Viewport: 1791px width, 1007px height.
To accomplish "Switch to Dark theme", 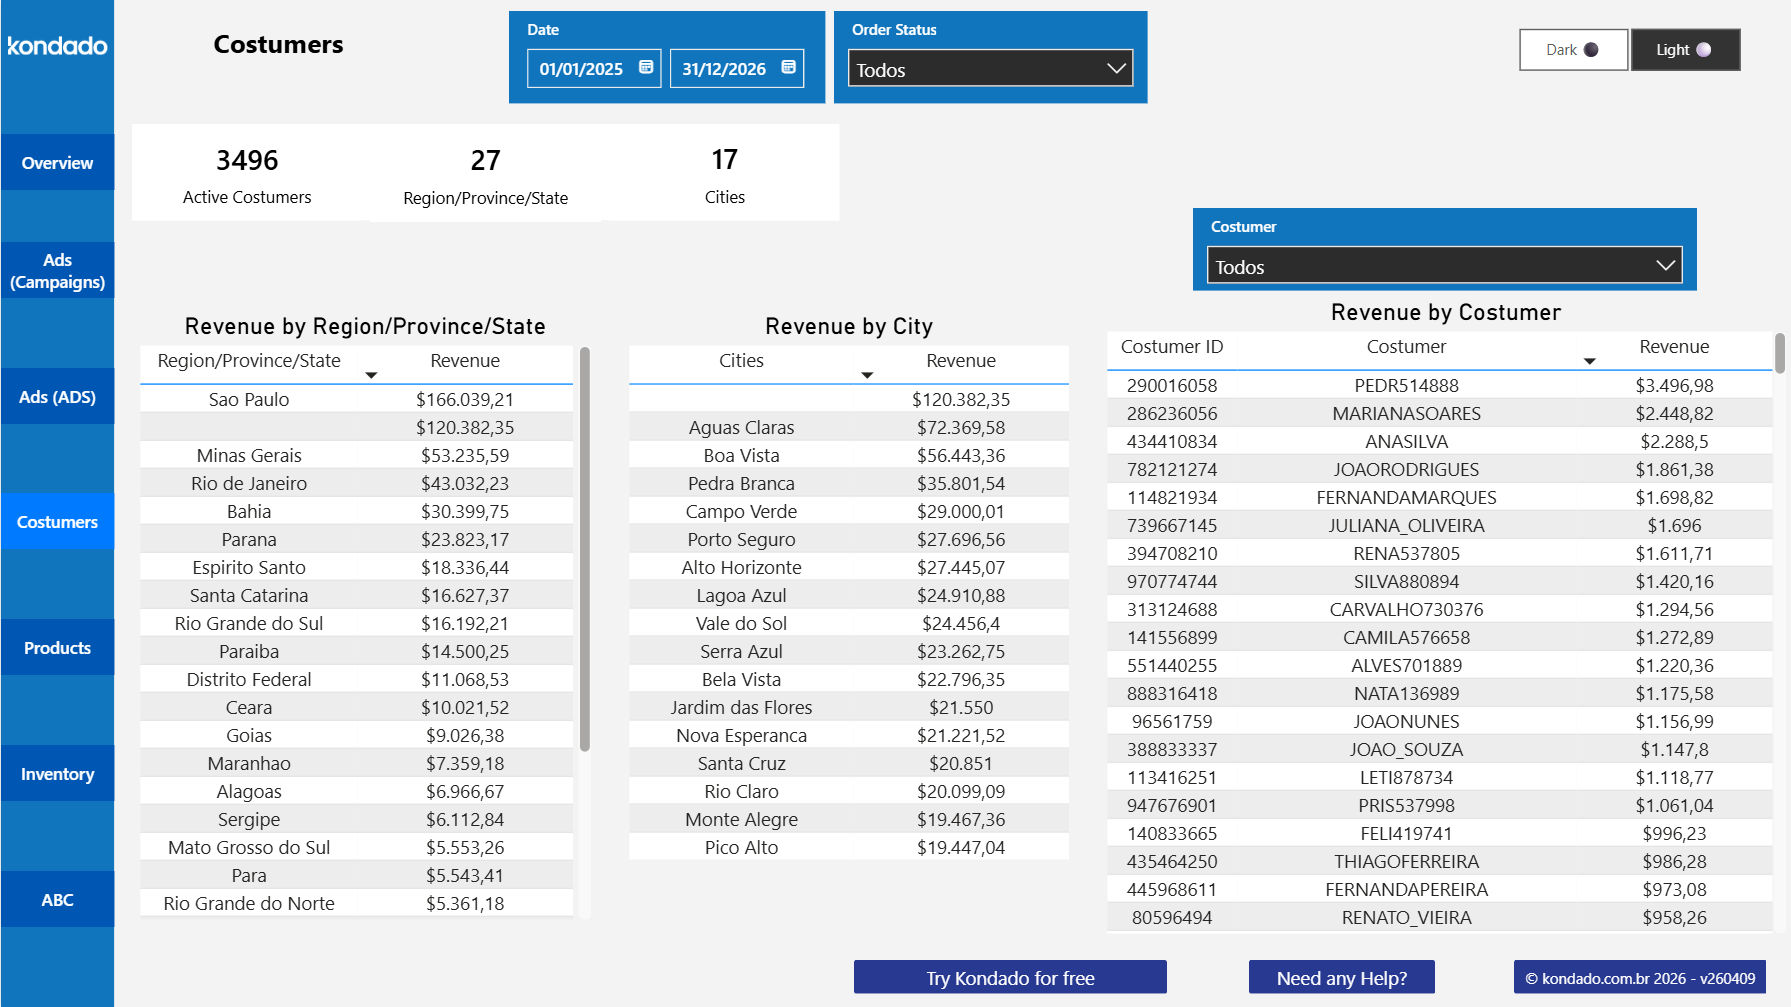I will coord(1573,49).
